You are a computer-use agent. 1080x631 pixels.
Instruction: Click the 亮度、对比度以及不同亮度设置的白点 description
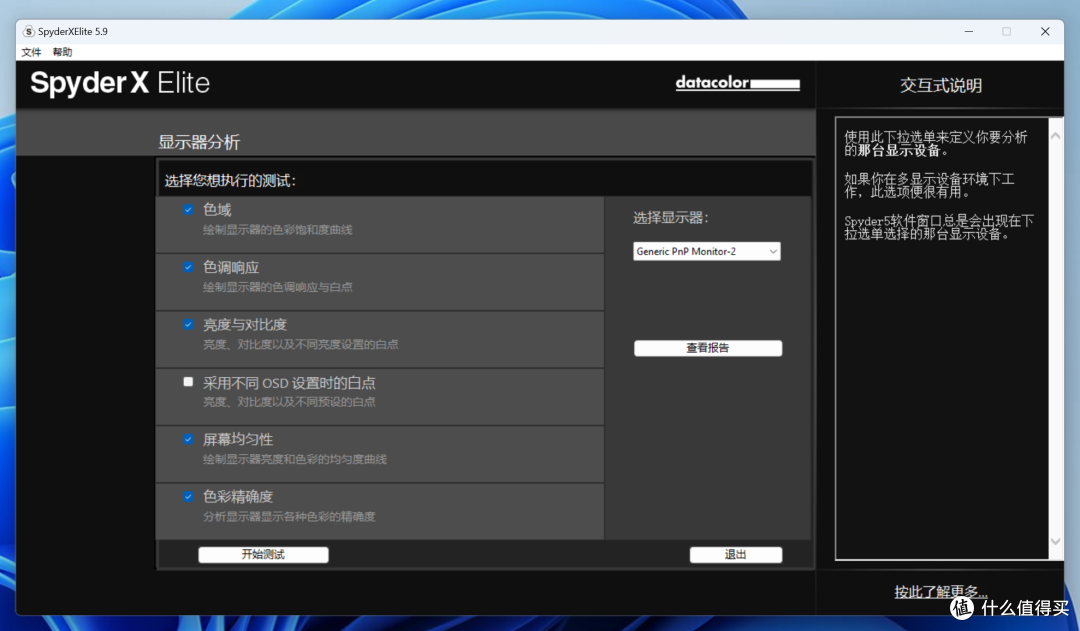pyautogui.click(x=300, y=344)
